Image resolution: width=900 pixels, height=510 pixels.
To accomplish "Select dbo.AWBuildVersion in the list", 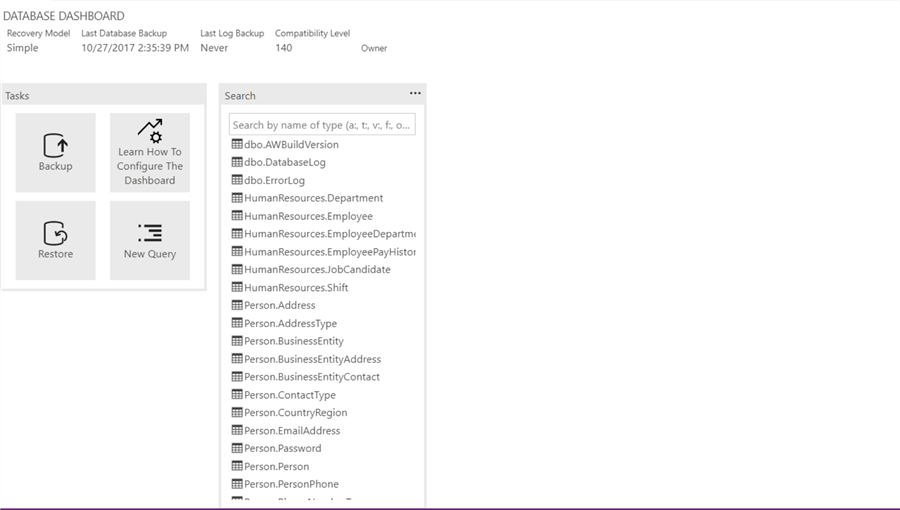I will click(292, 145).
